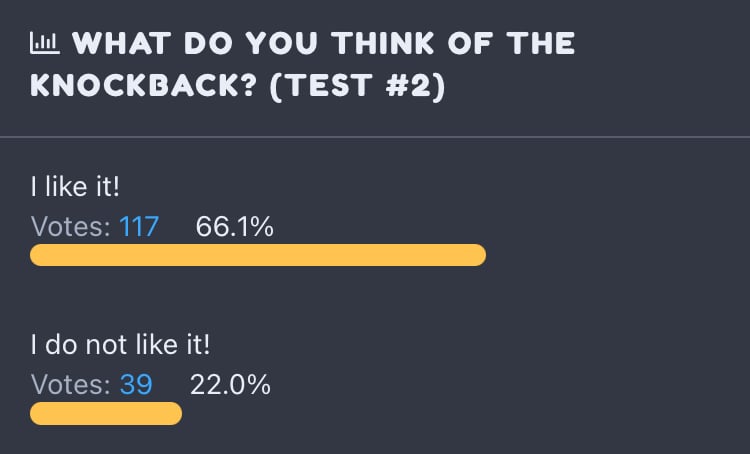Click the word THINK in the poll heading

pyautogui.click(x=383, y=44)
